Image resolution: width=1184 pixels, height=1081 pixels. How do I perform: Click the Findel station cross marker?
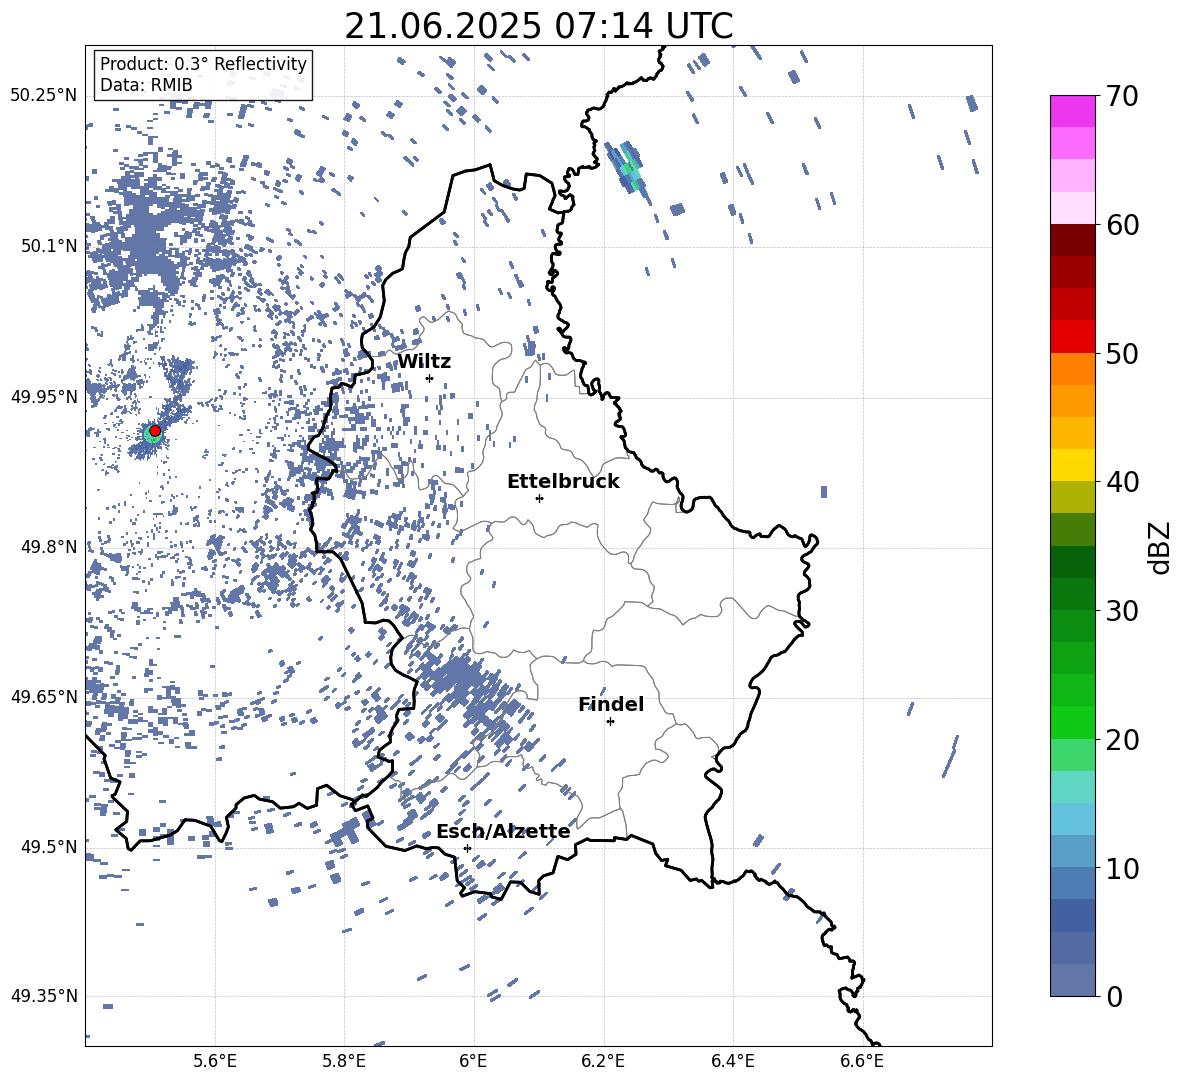pyautogui.click(x=610, y=722)
